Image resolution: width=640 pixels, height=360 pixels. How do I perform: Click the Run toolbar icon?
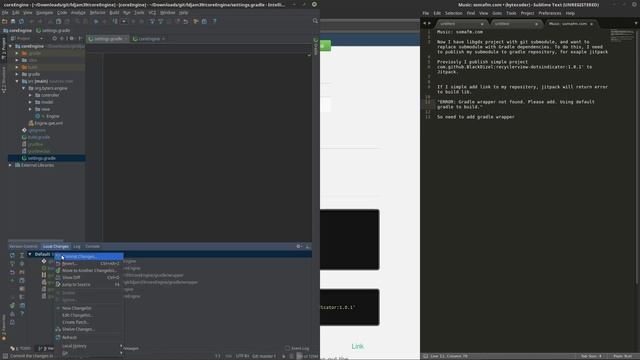pos(96,21)
